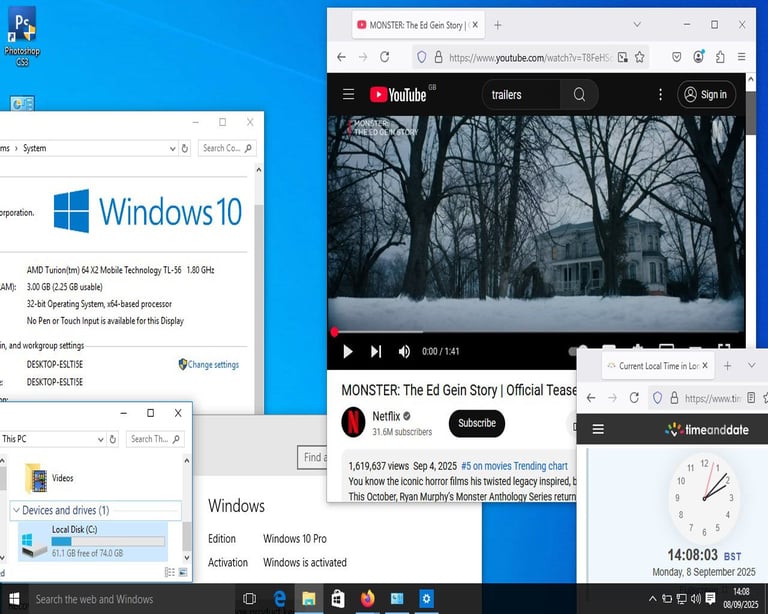The height and width of the screenshot is (614, 768).
Task: Switch to Firefox on the taskbar
Action: coord(367,598)
